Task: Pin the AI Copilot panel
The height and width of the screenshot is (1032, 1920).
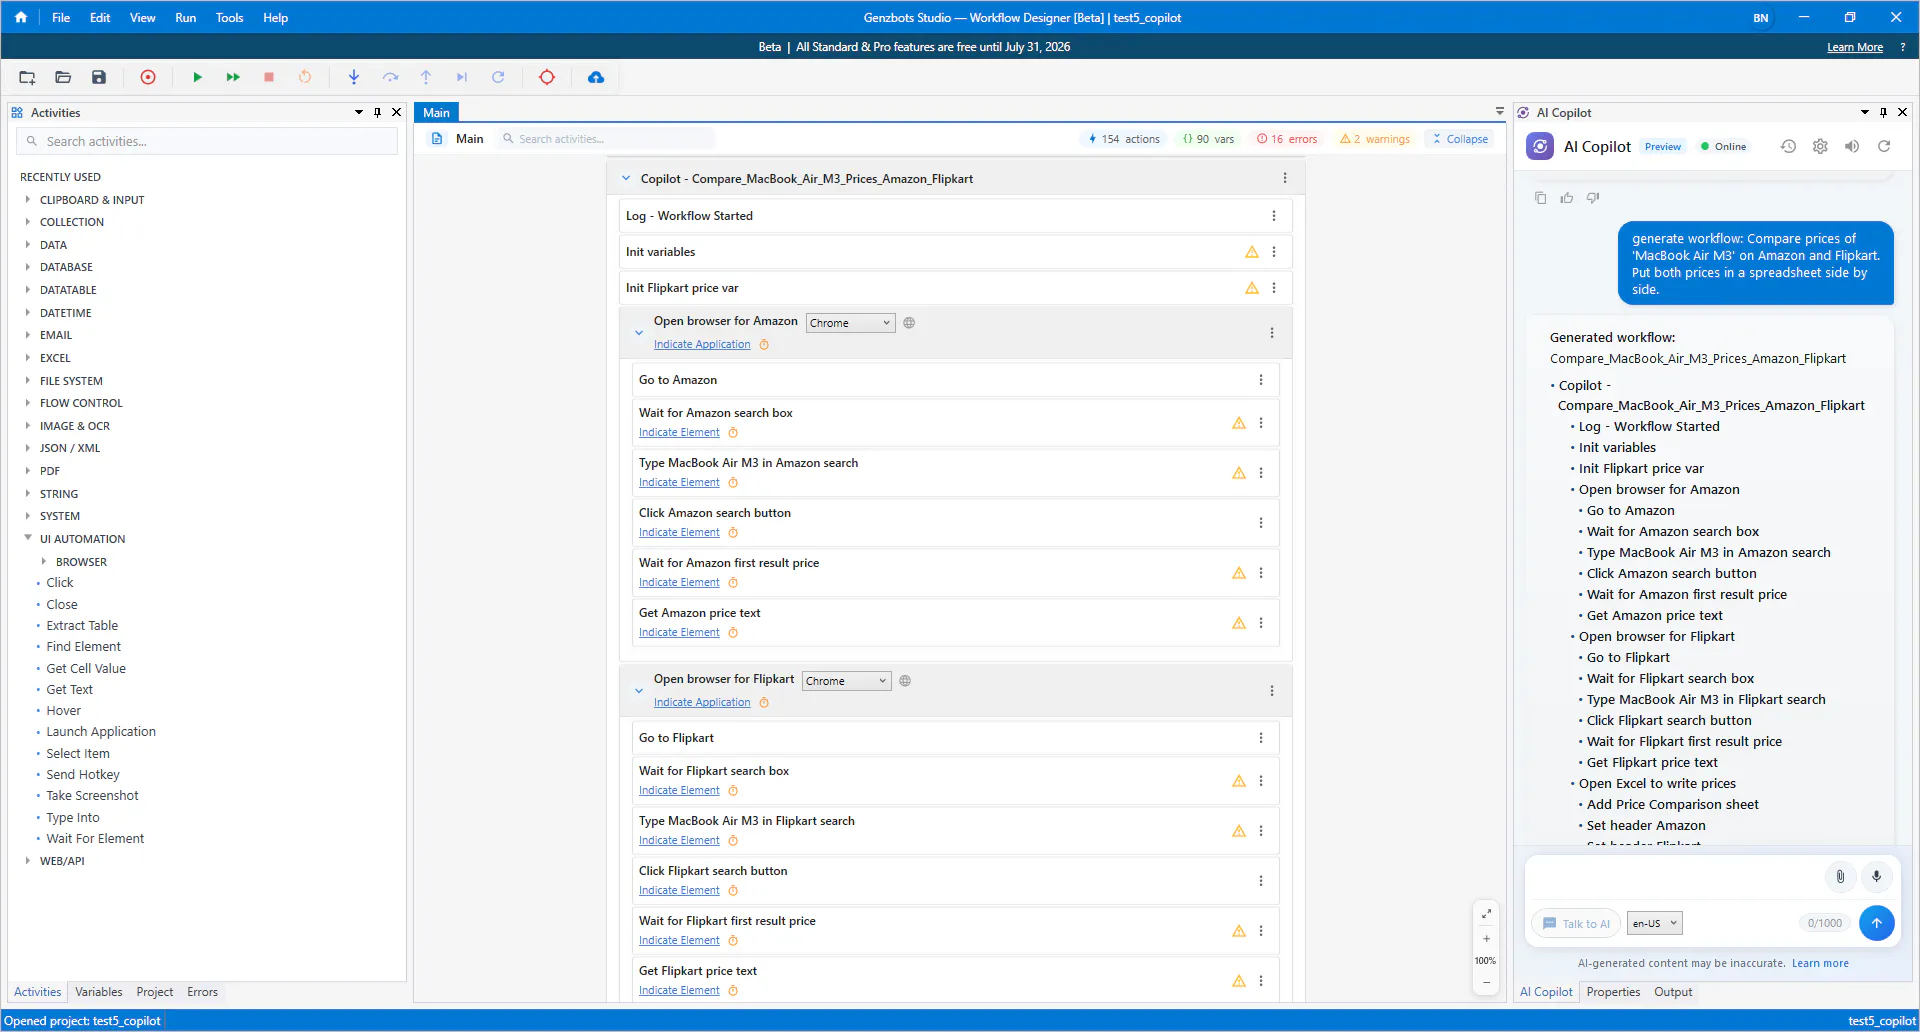Action: tap(1883, 113)
